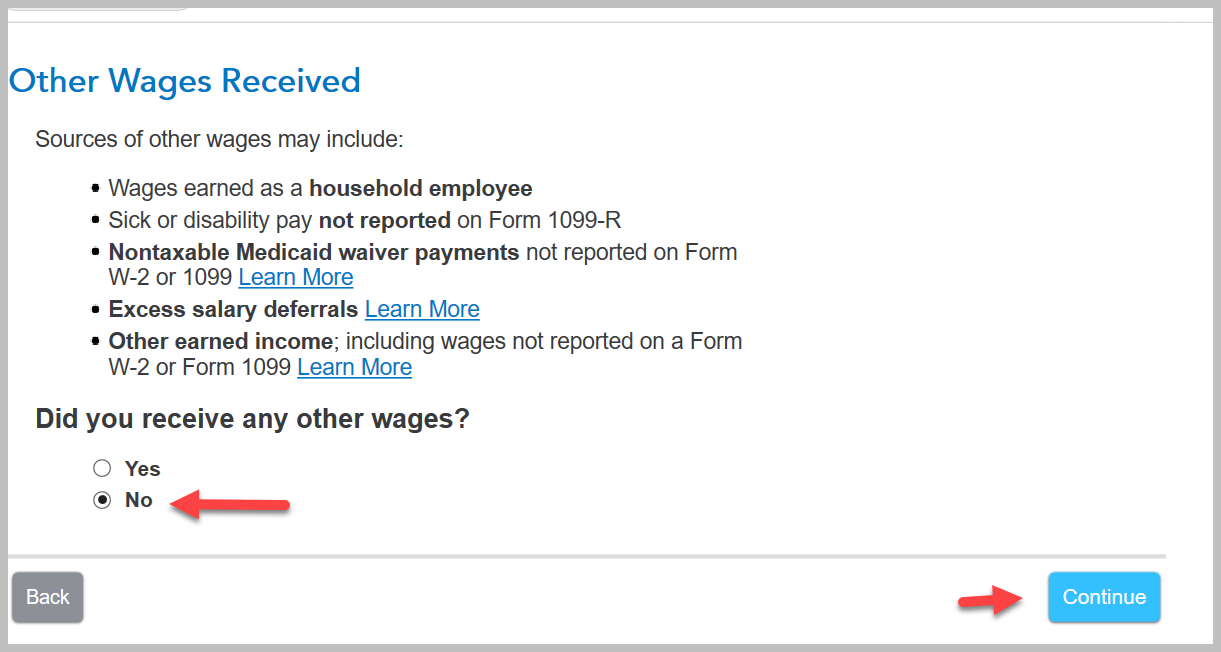This screenshot has width=1221, height=652.
Task: Click "Sources of other wages may include" text
Action: tap(219, 138)
